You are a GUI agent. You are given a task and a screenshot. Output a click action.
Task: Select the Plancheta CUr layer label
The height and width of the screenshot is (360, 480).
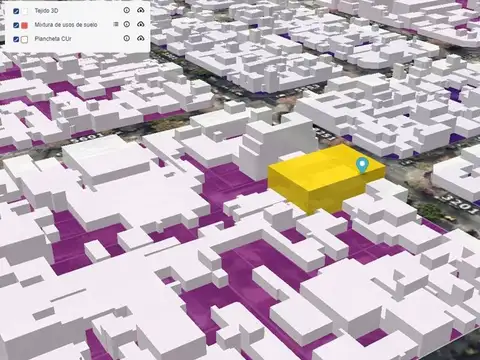pyautogui.click(x=53, y=39)
